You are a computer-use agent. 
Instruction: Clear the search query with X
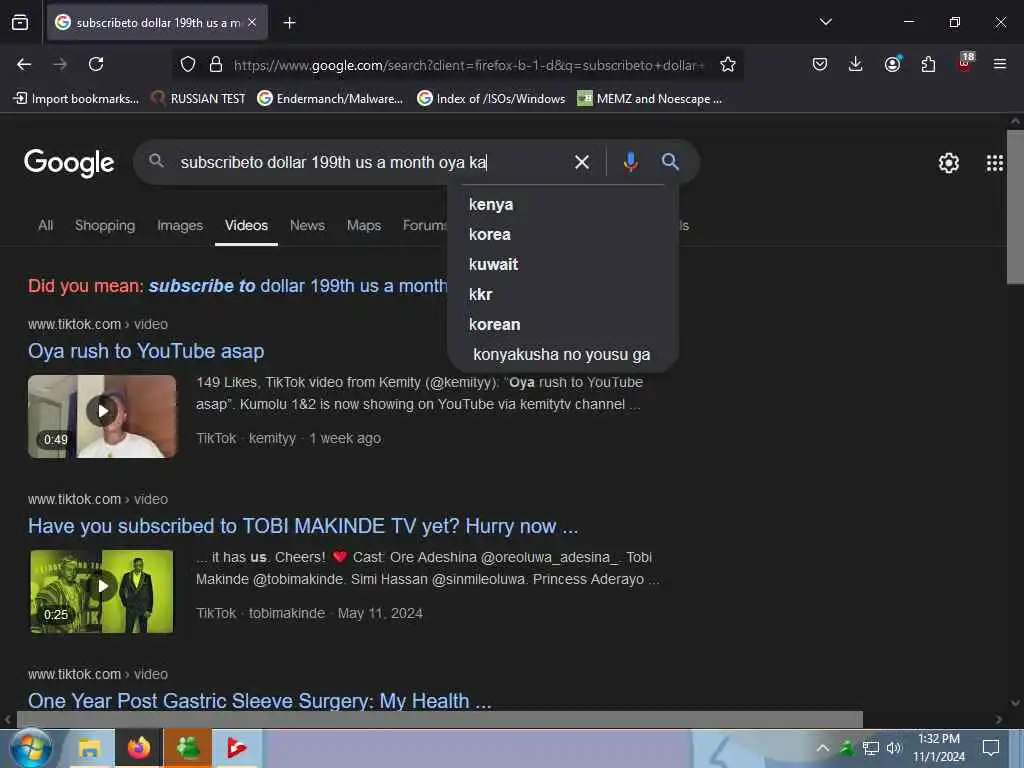pyautogui.click(x=581, y=162)
